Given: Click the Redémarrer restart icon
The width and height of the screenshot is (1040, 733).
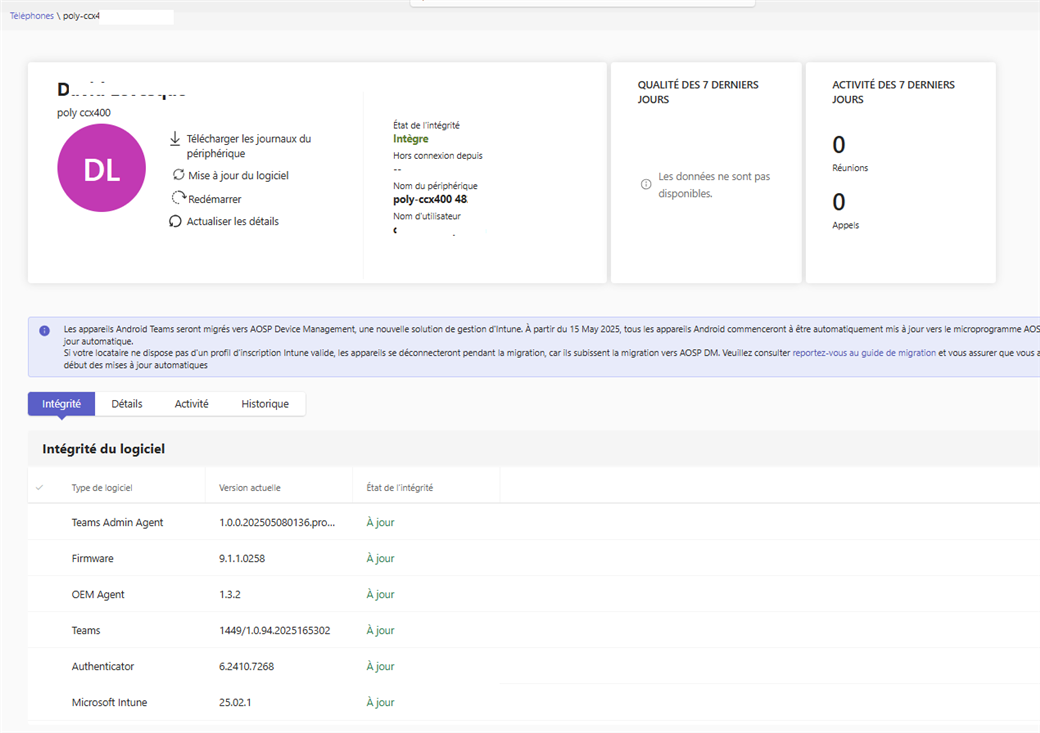Looking at the screenshot, I should tap(178, 198).
